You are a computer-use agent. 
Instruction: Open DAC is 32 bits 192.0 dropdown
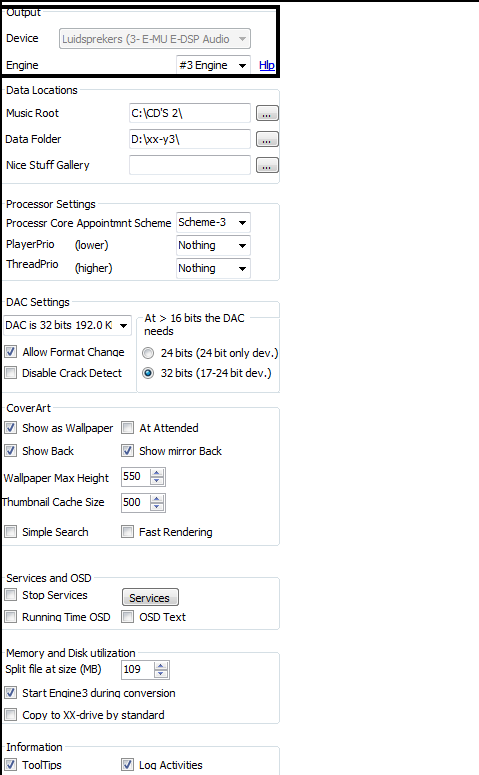coord(67,325)
